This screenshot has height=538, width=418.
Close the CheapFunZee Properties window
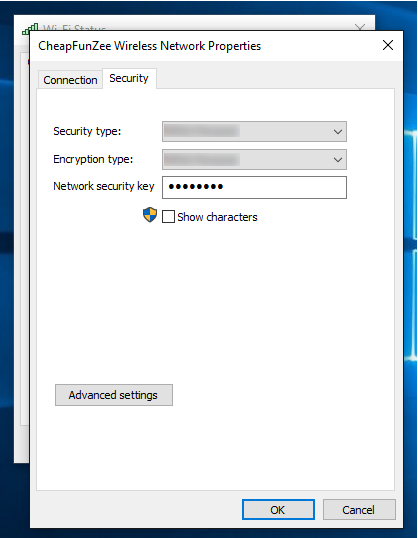coord(388,45)
